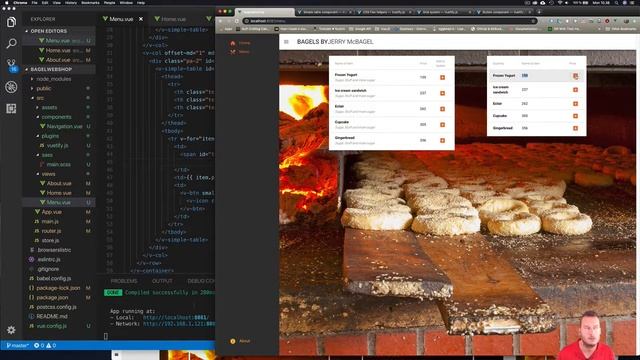The height and width of the screenshot is (360, 640).
Task: Click the master git branch indicator
Action: 18,345
